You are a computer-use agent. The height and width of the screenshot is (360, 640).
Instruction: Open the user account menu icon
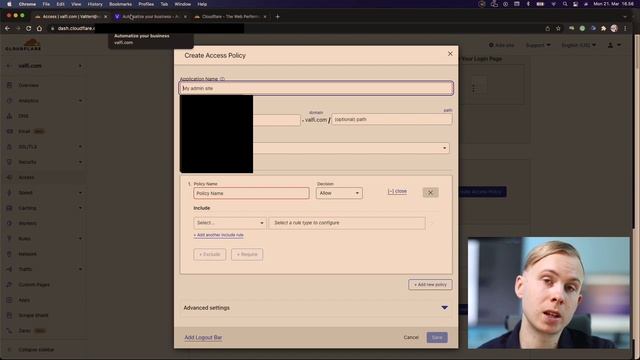pos(613,45)
